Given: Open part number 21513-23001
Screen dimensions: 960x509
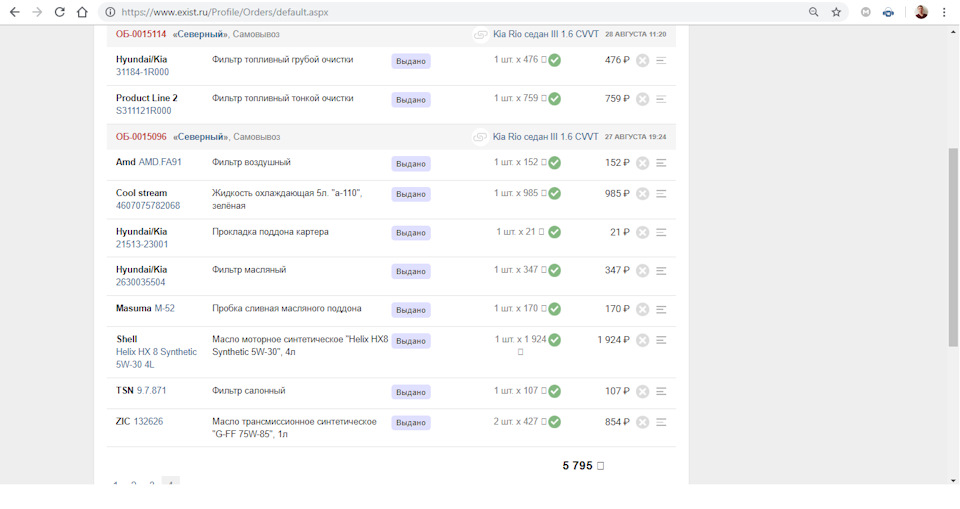Looking at the screenshot, I should tap(142, 244).
